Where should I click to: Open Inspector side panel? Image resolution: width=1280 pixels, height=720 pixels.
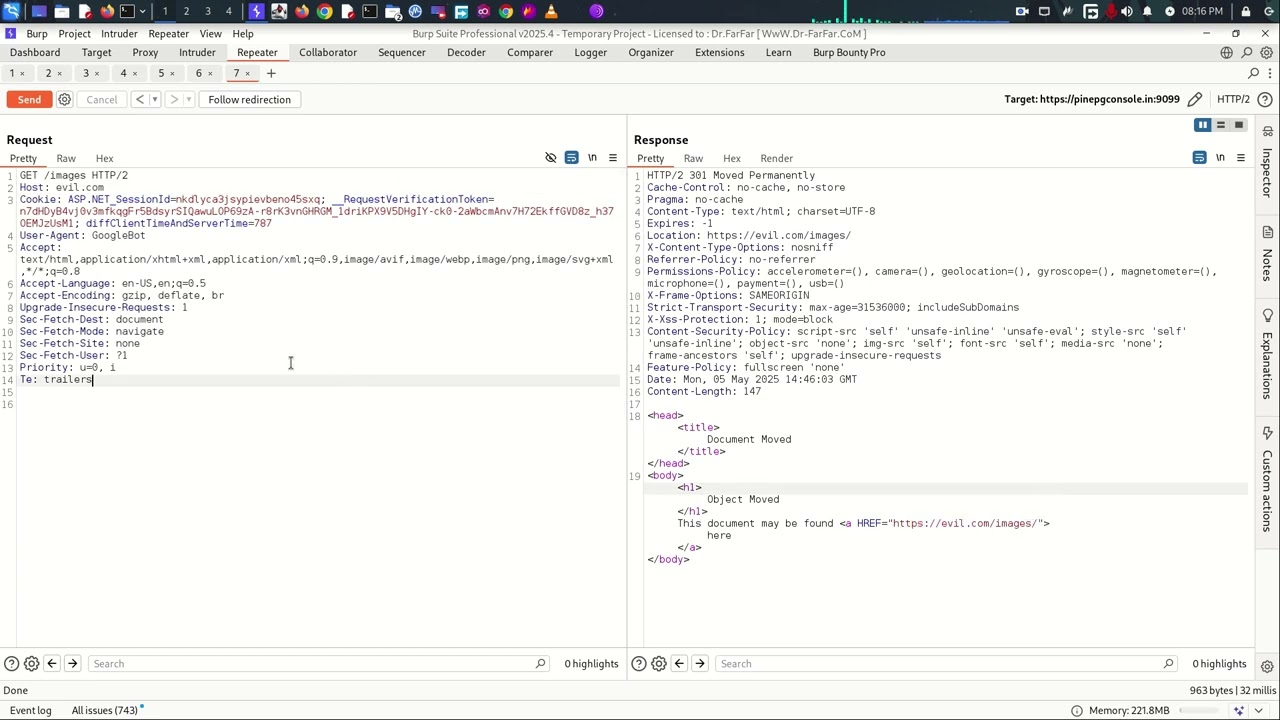[x=1267, y=160]
